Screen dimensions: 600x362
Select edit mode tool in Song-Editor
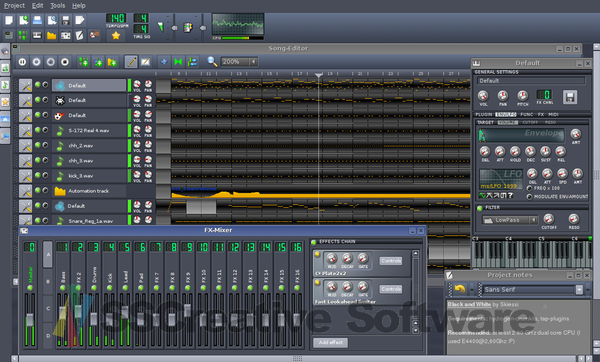145,62
